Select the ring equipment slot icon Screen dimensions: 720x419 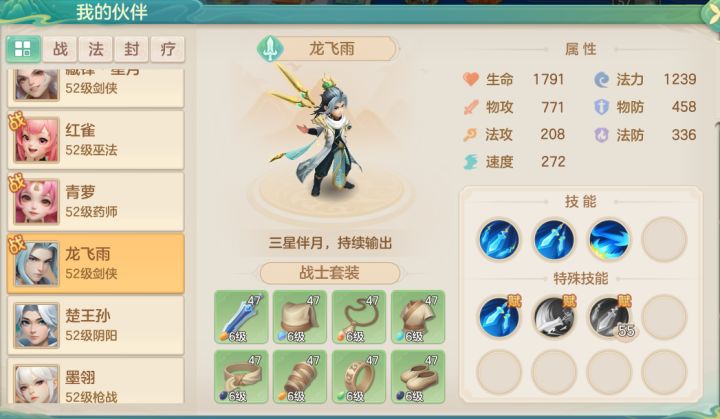pyautogui.click(x=359, y=376)
